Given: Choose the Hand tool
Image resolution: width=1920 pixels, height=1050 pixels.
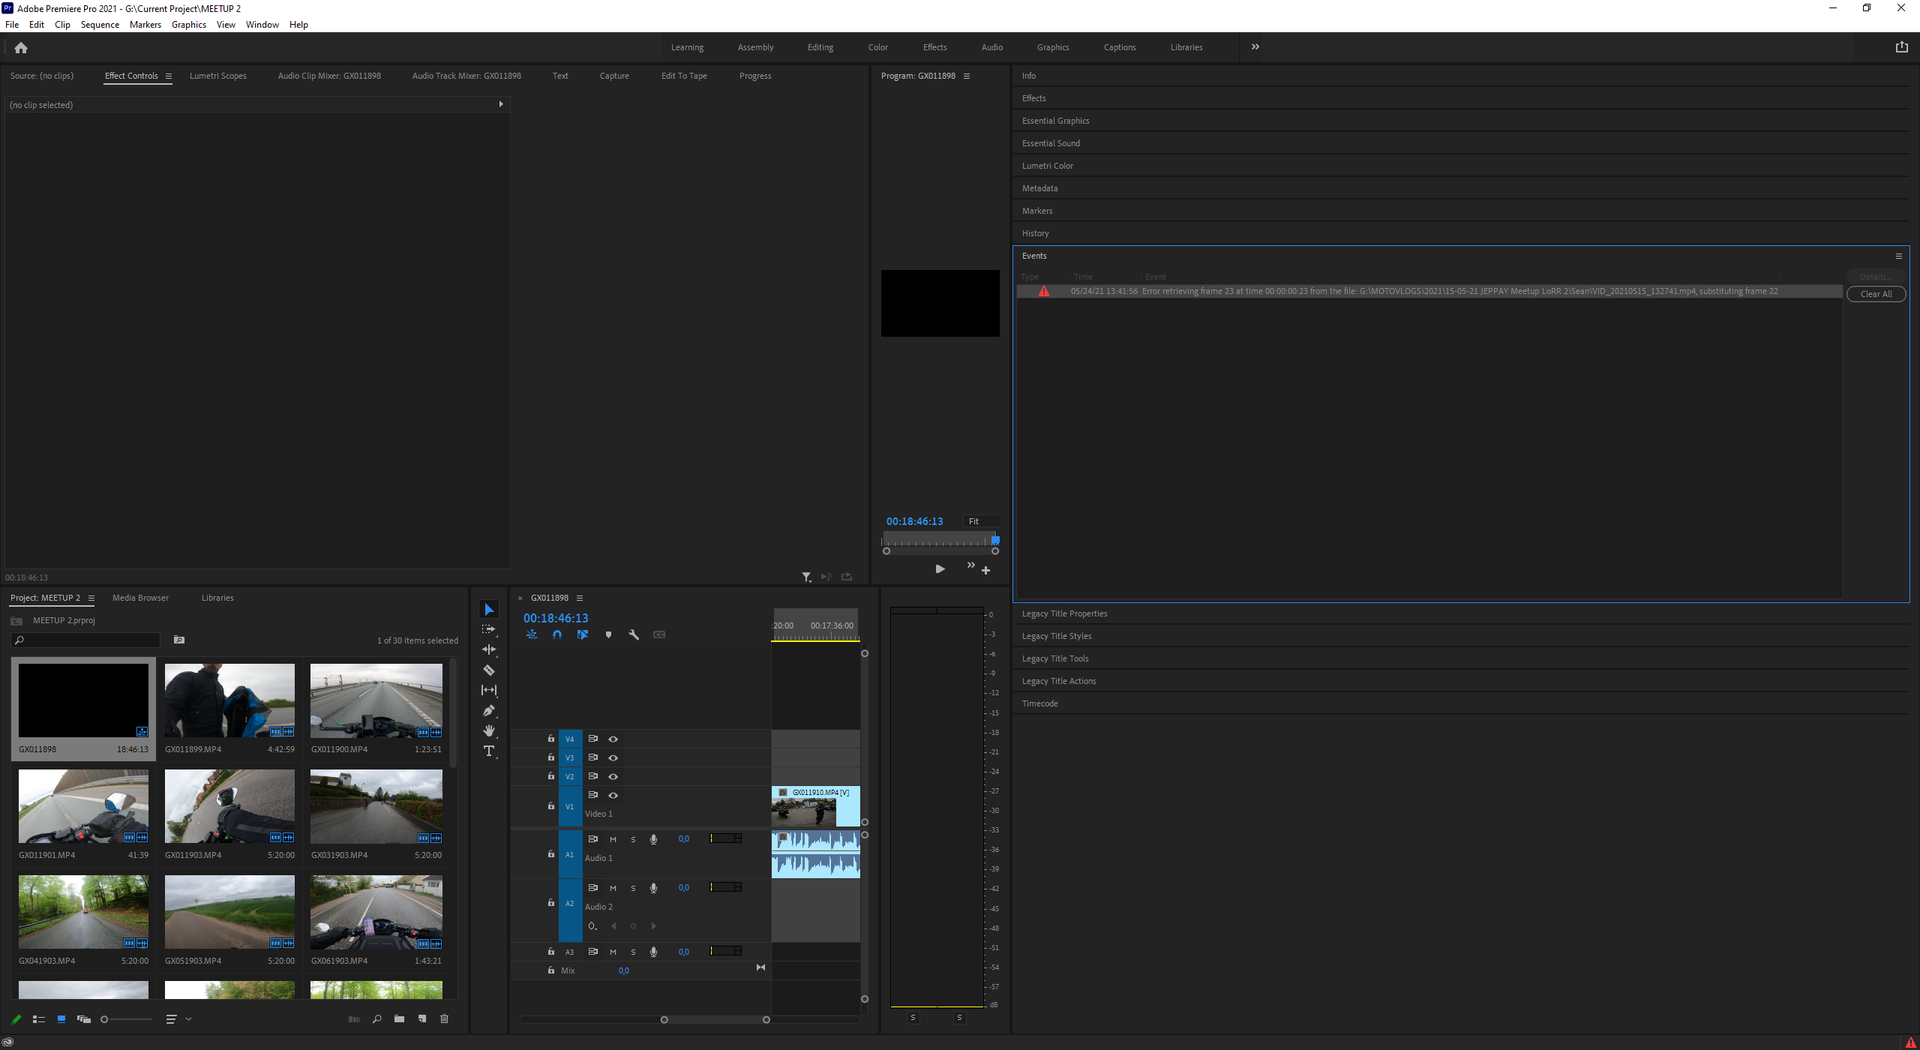Looking at the screenshot, I should [489, 731].
